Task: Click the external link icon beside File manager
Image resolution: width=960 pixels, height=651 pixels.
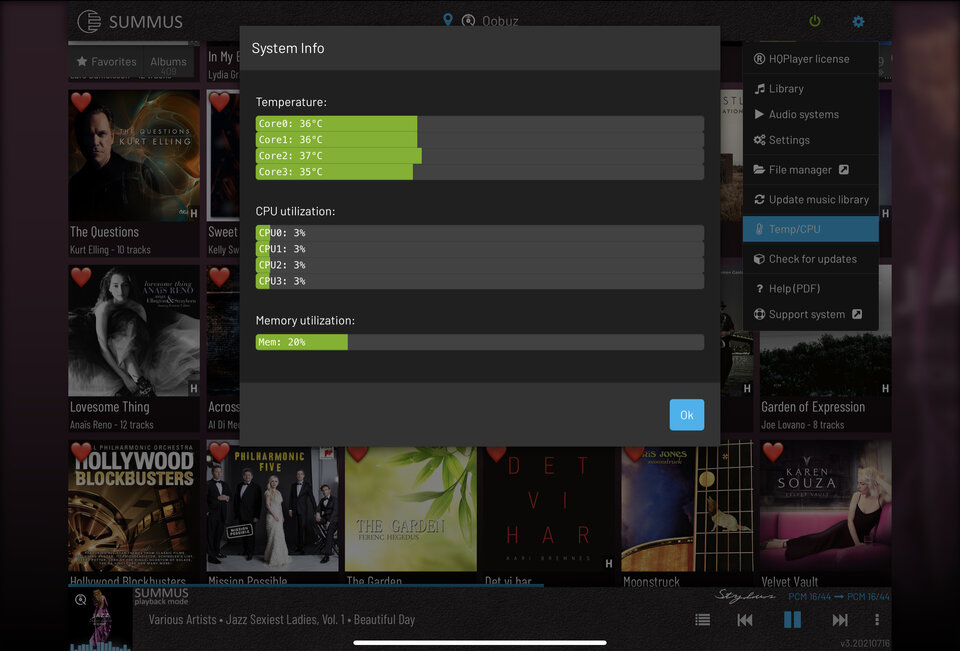Action: pyautogui.click(x=844, y=169)
